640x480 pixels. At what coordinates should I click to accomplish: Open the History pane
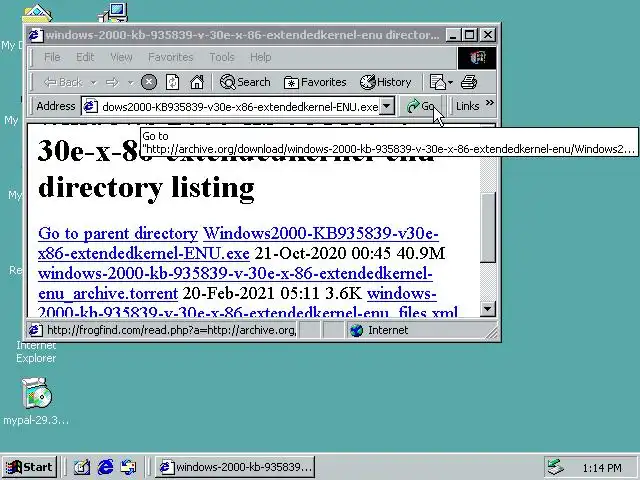coord(385,82)
